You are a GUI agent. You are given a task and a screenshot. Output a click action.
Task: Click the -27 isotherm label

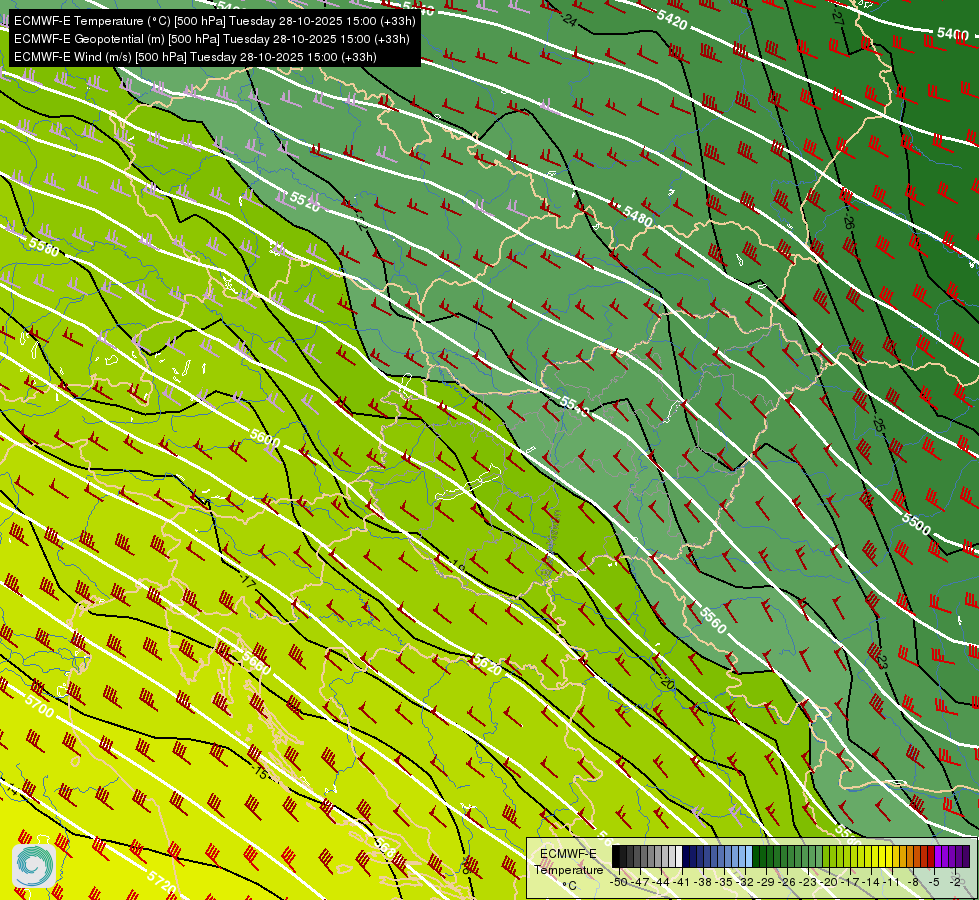pyautogui.click(x=838, y=16)
